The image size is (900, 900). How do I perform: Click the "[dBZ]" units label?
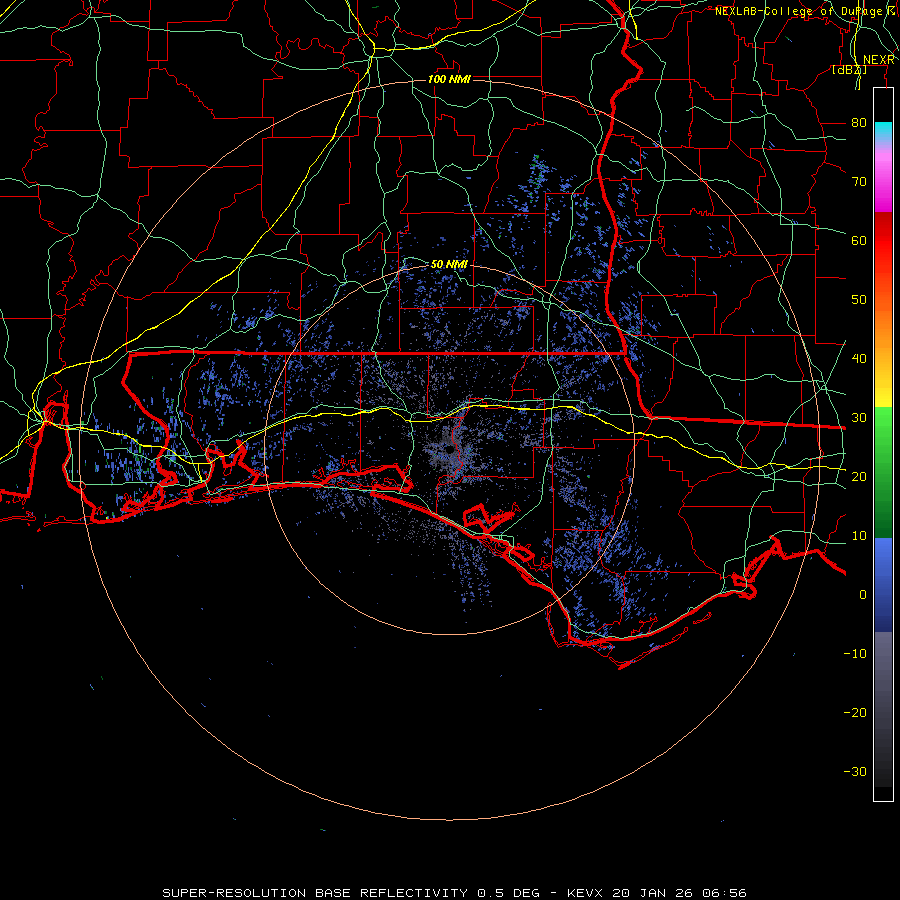(849, 70)
